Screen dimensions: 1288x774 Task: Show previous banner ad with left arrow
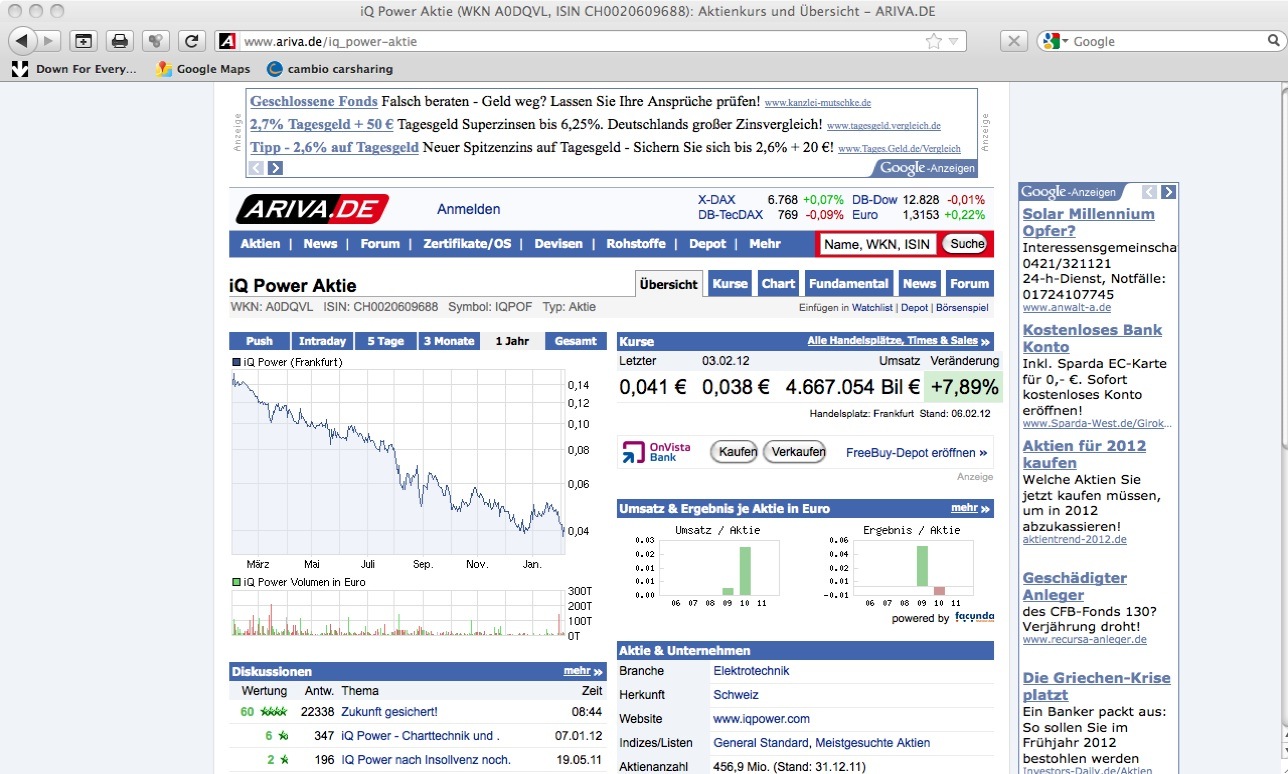tap(257, 168)
